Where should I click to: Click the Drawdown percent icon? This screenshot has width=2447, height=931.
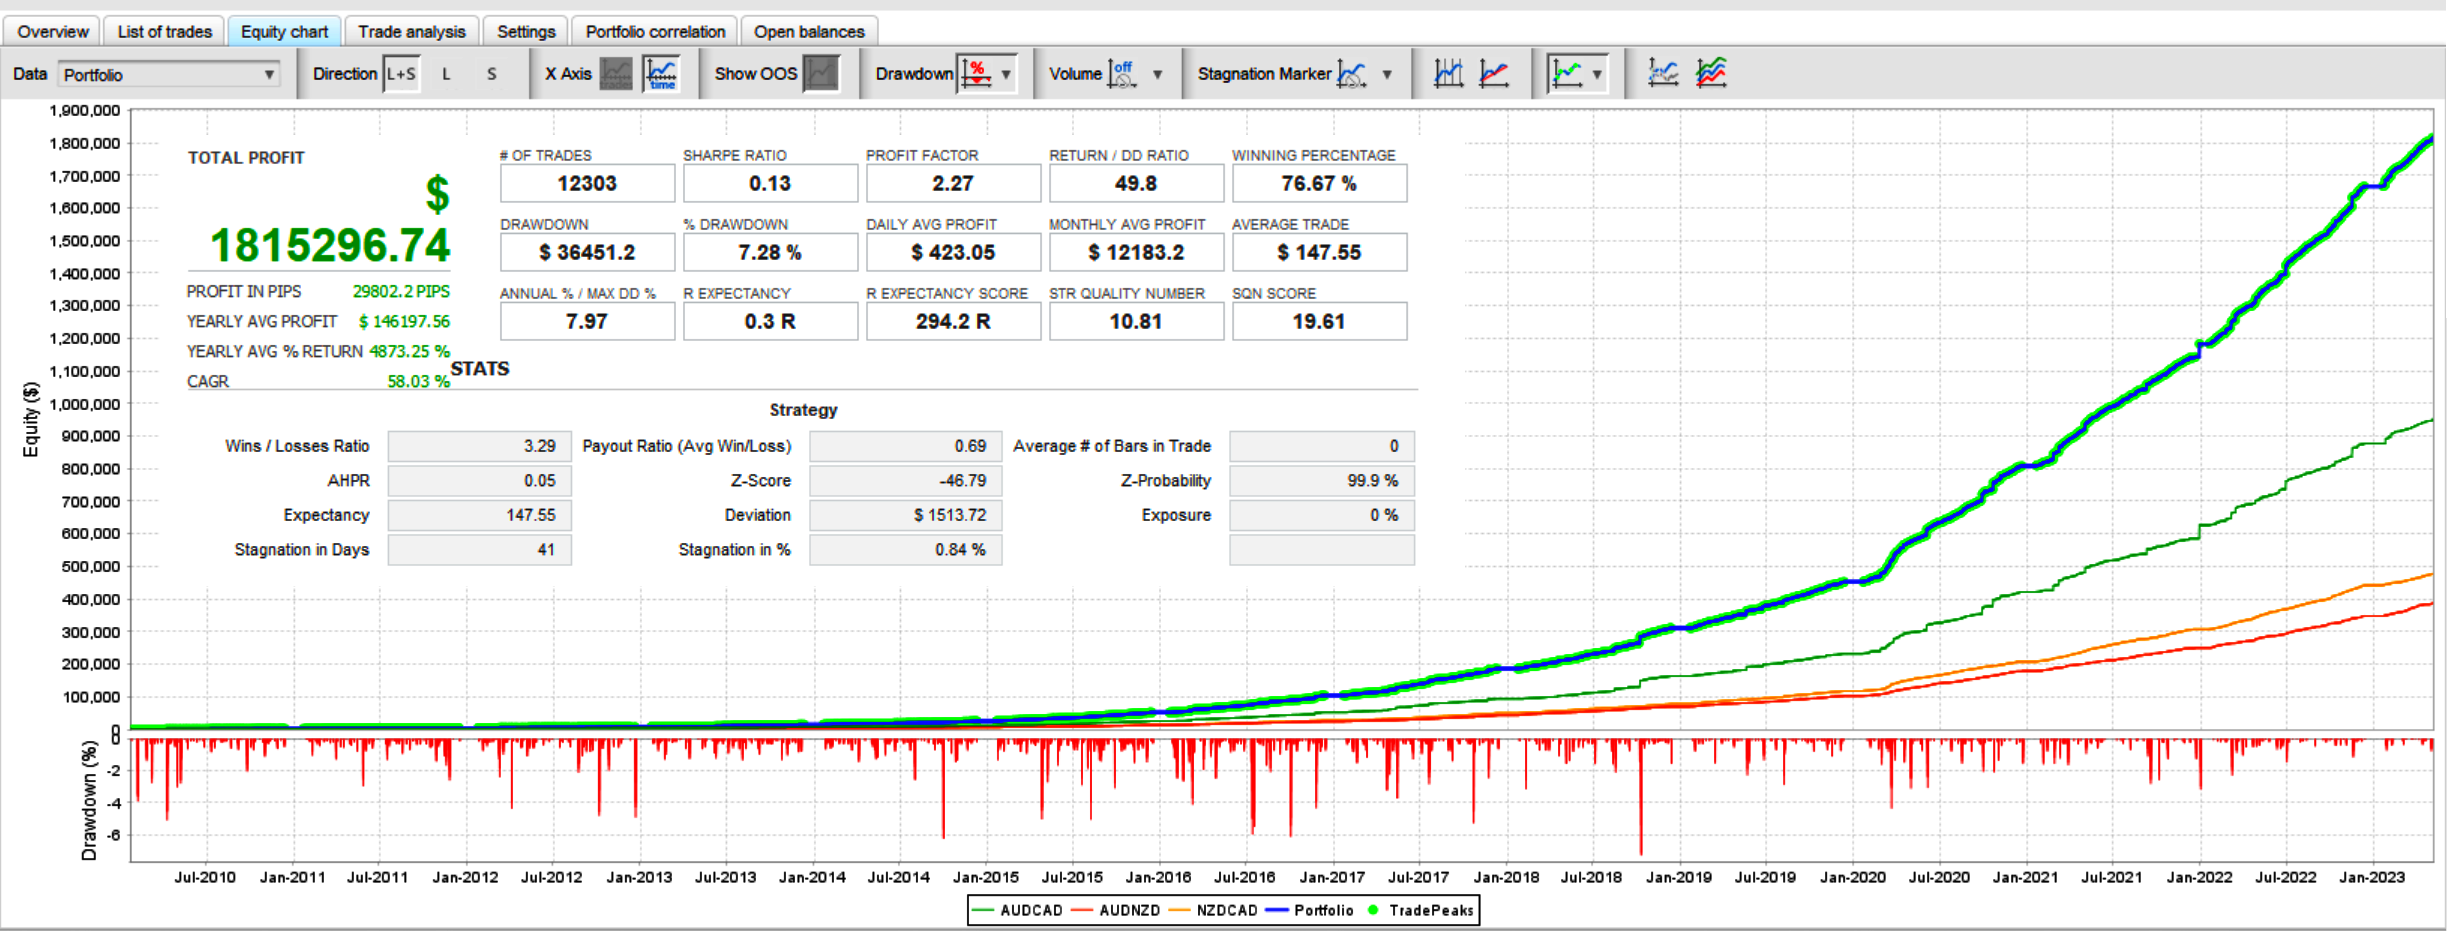coord(976,74)
